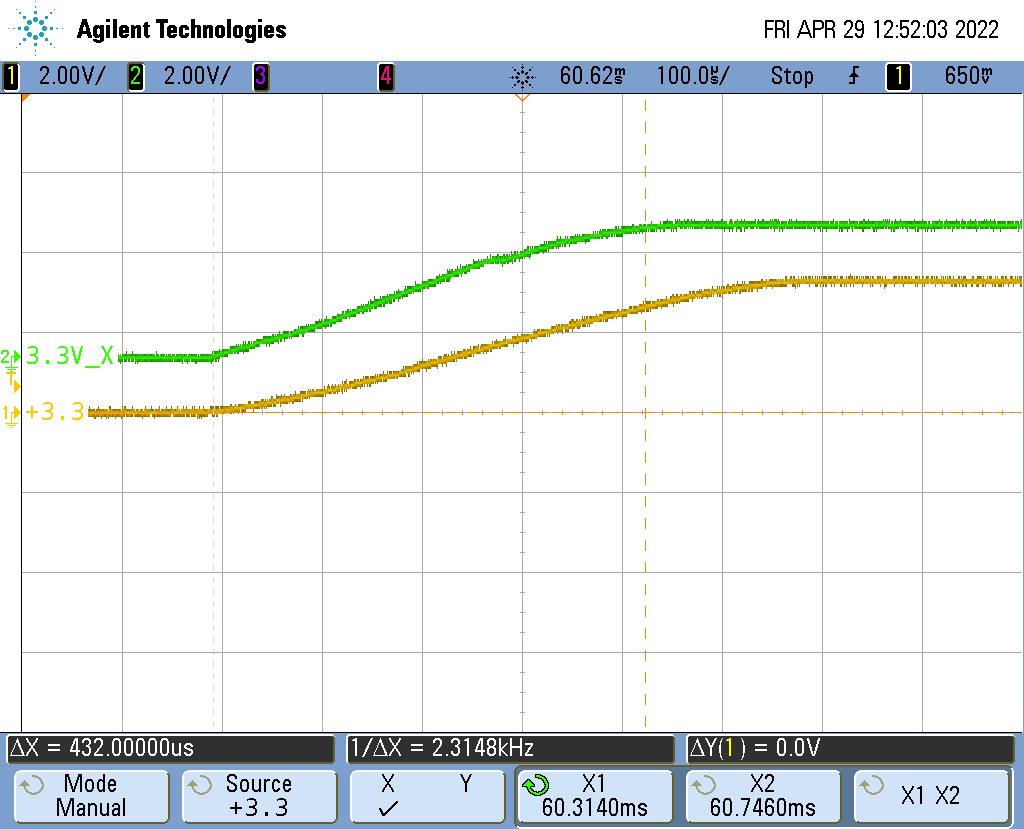Click the falling-edge trigger slope icon
Viewport: 1024px width, 829px height.
coord(852,76)
